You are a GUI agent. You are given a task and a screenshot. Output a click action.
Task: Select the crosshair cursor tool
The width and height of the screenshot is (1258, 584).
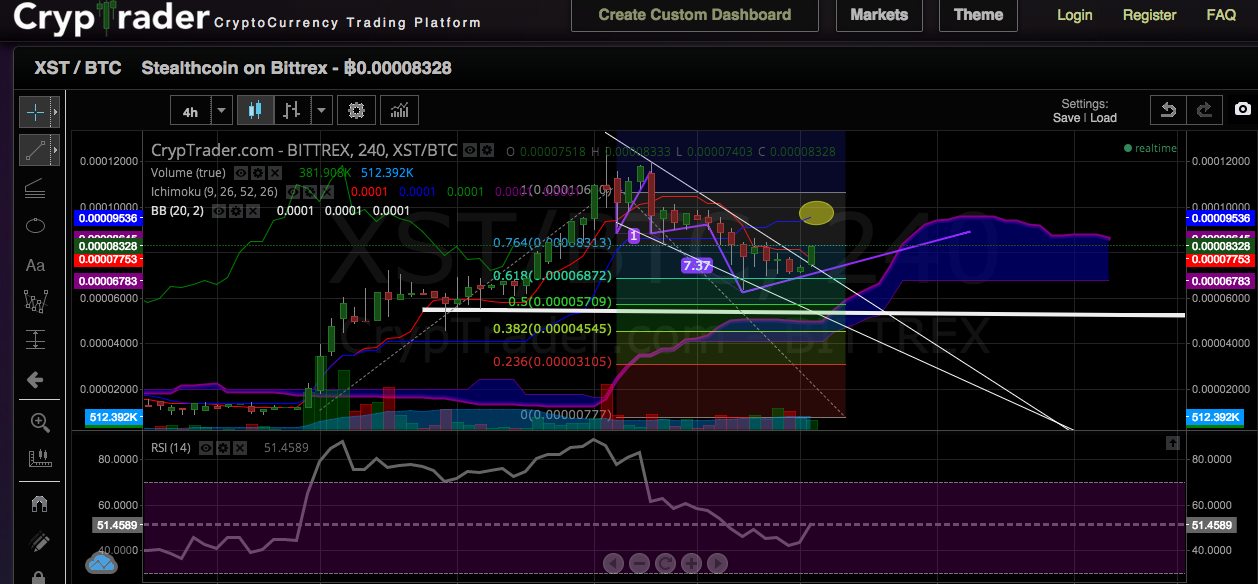coord(34,111)
